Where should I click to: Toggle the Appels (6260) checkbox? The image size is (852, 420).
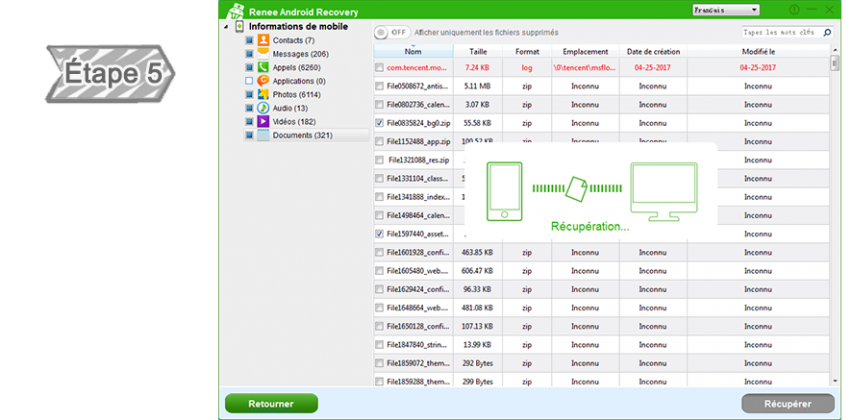click(249, 67)
